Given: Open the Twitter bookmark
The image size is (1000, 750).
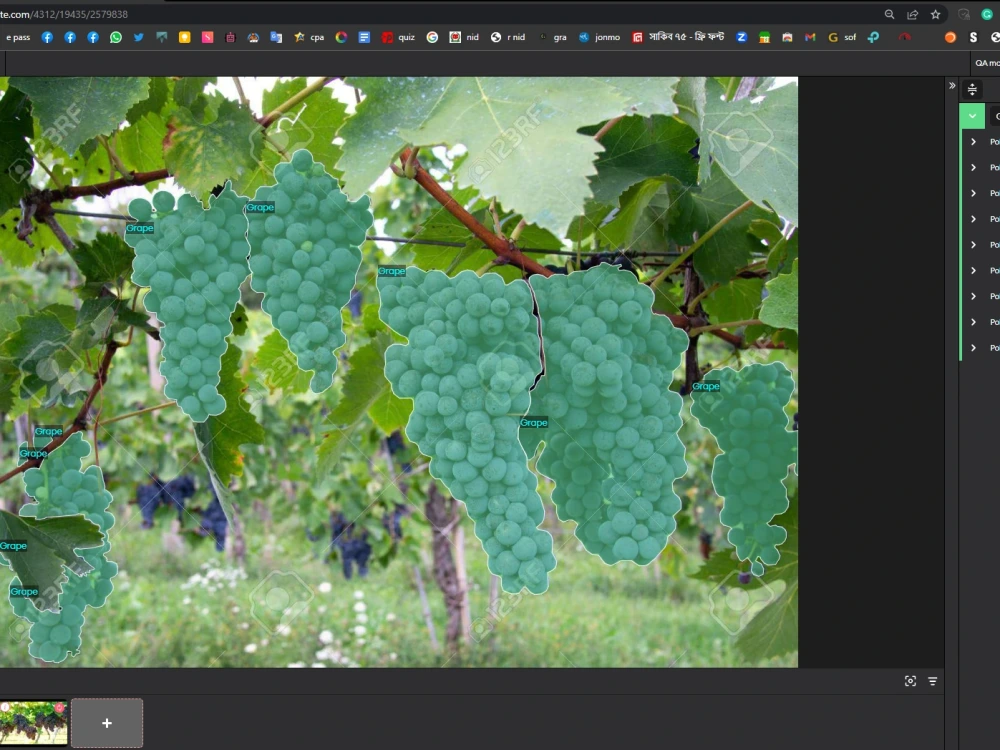Looking at the screenshot, I should coord(138,37).
